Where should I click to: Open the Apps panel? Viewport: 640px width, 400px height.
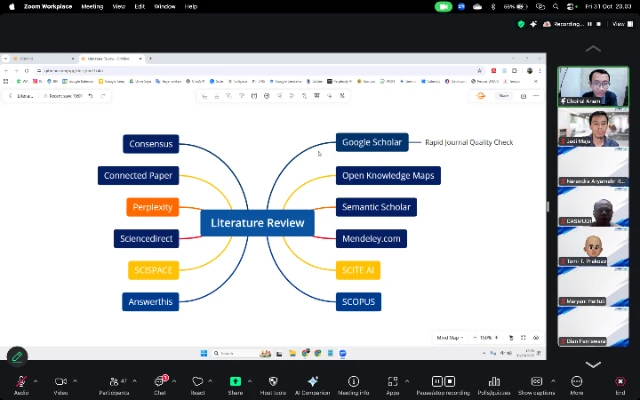(x=393, y=382)
